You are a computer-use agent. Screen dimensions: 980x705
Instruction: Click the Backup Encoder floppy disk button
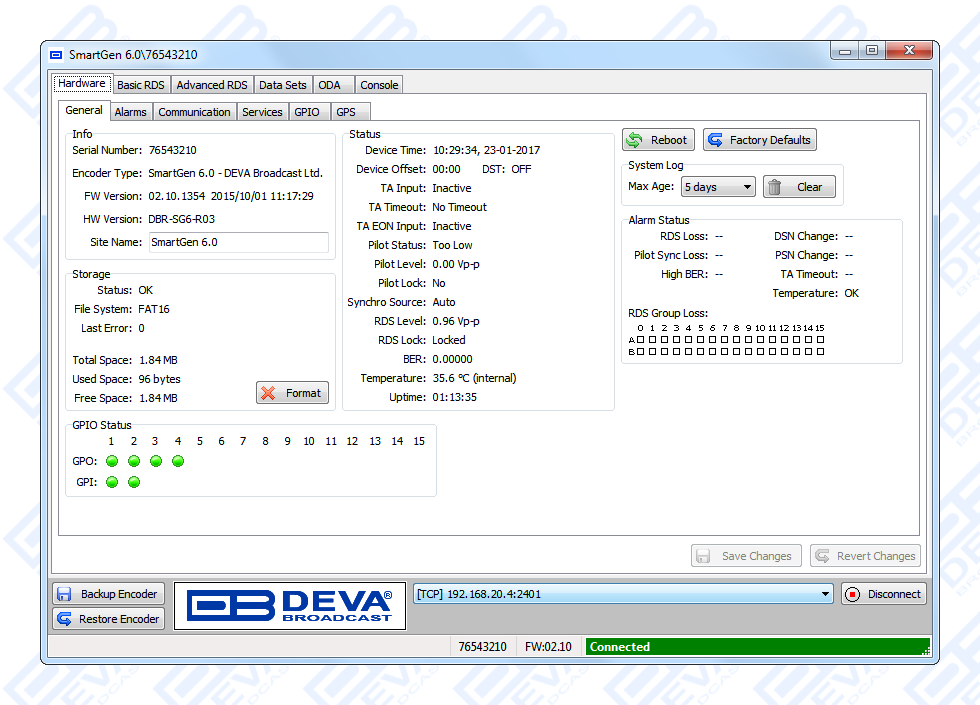tap(108, 594)
